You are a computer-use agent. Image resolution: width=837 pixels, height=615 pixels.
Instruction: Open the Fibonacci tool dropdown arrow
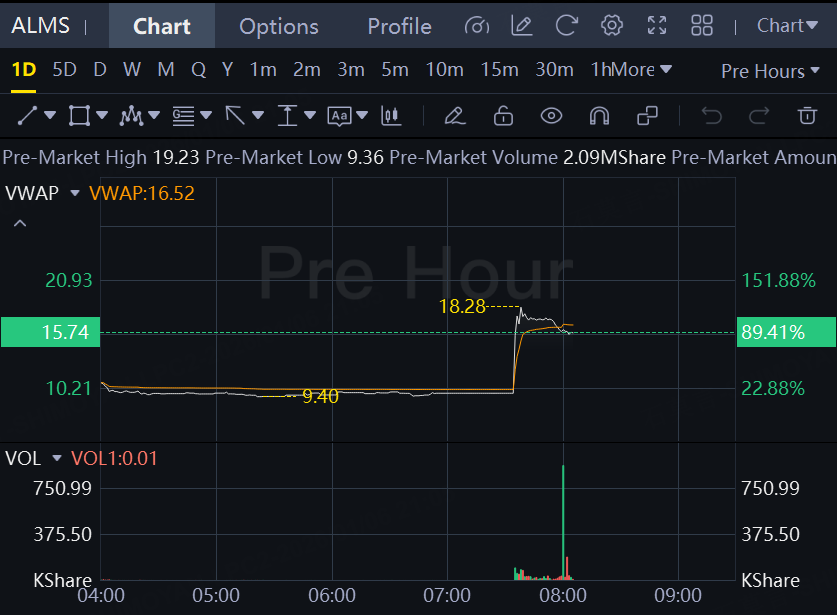tap(206, 115)
